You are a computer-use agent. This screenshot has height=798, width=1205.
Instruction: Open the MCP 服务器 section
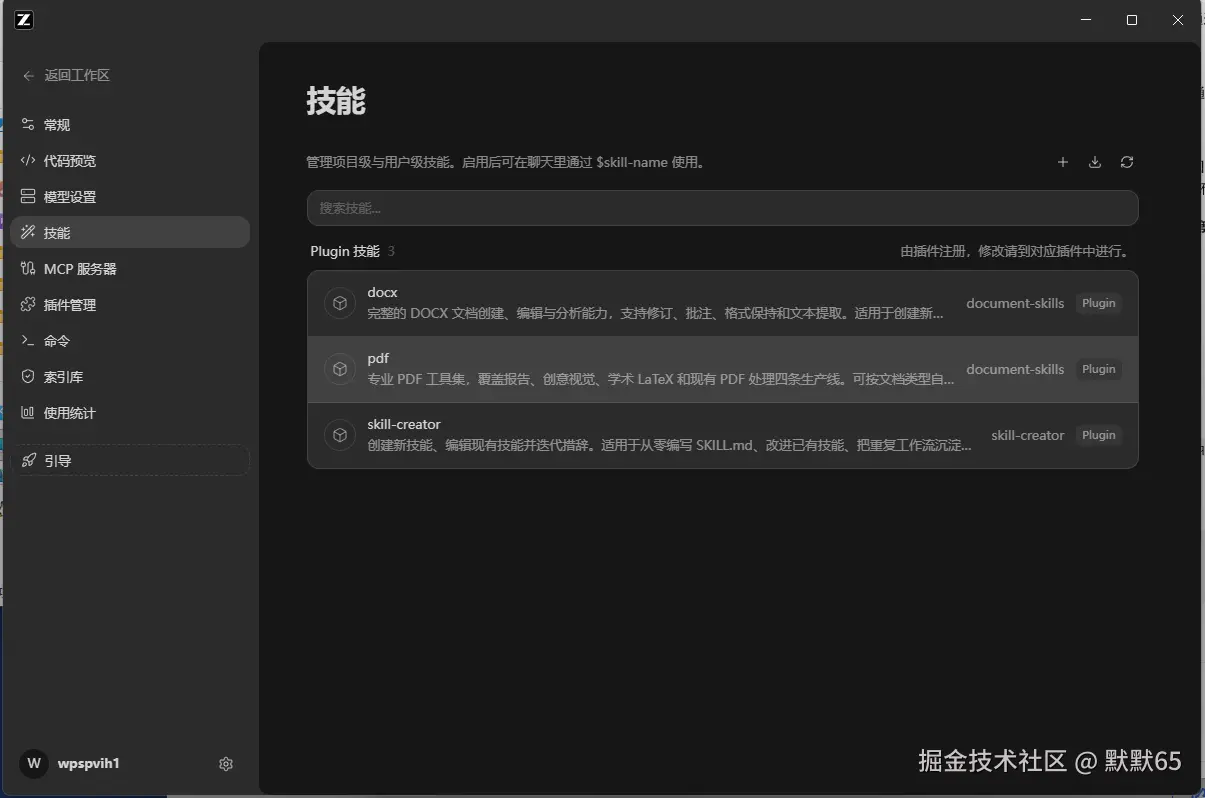pyautogui.click(x=130, y=269)
